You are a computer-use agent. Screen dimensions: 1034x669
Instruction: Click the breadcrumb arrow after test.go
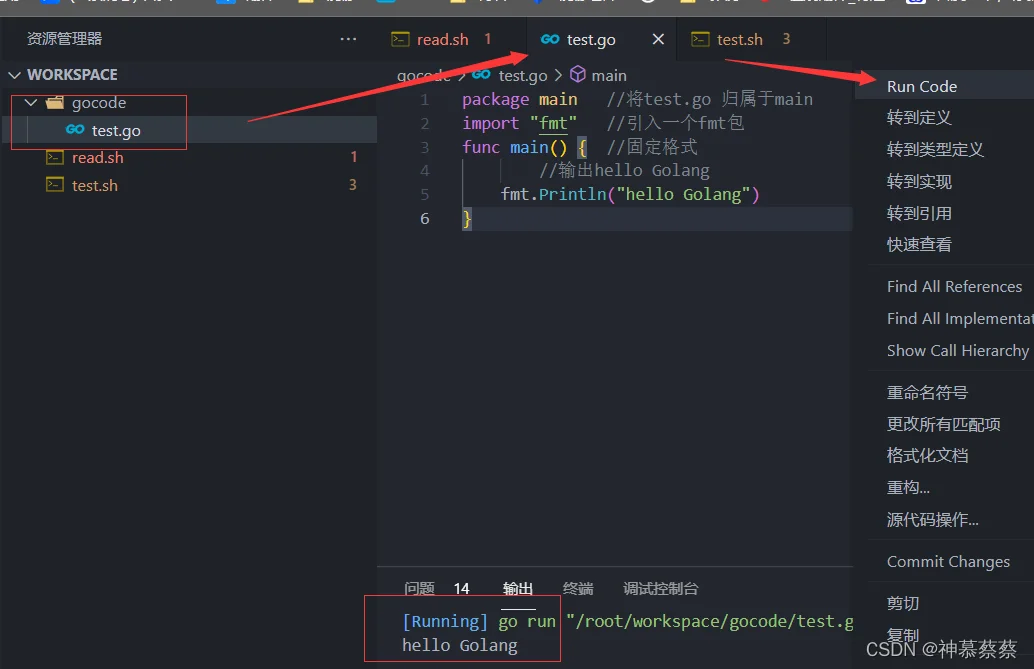tap(559, 75)
